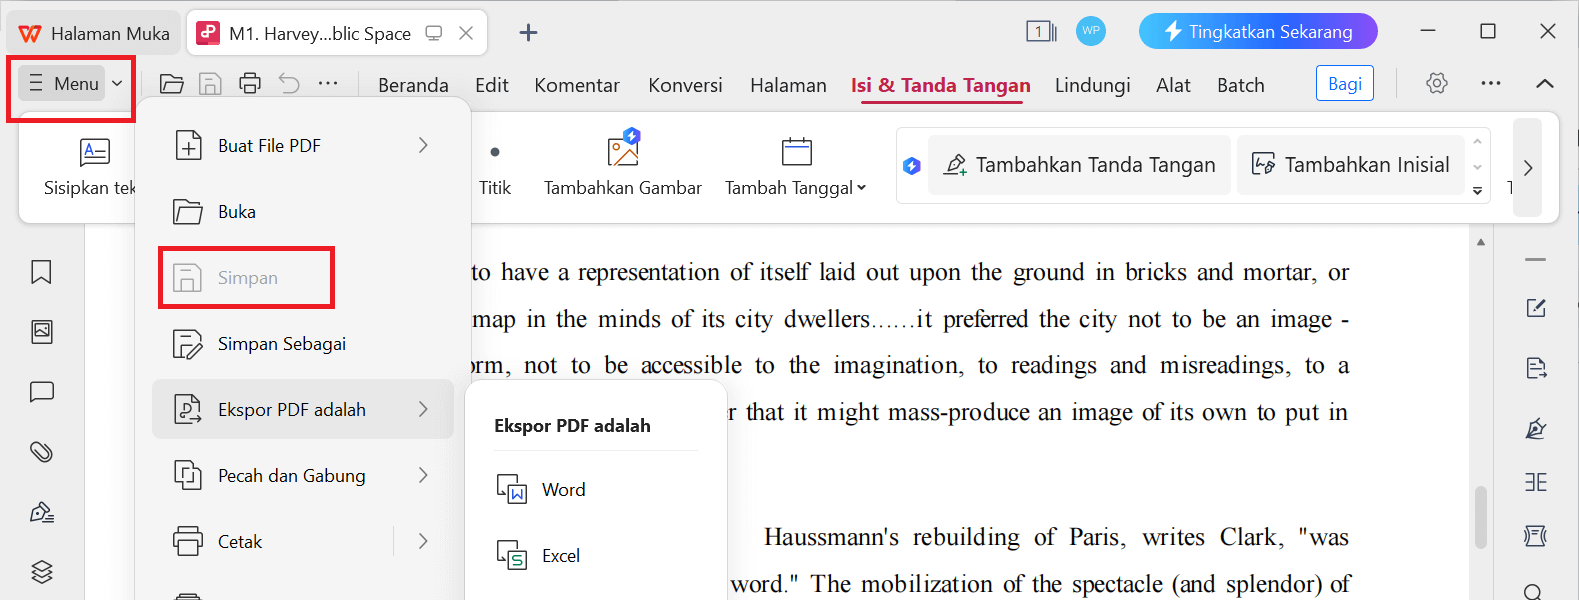The height and width of the screenshot is (600, 1579).
Task: Open the Alat tab
Action: (x=1173, y=85)
